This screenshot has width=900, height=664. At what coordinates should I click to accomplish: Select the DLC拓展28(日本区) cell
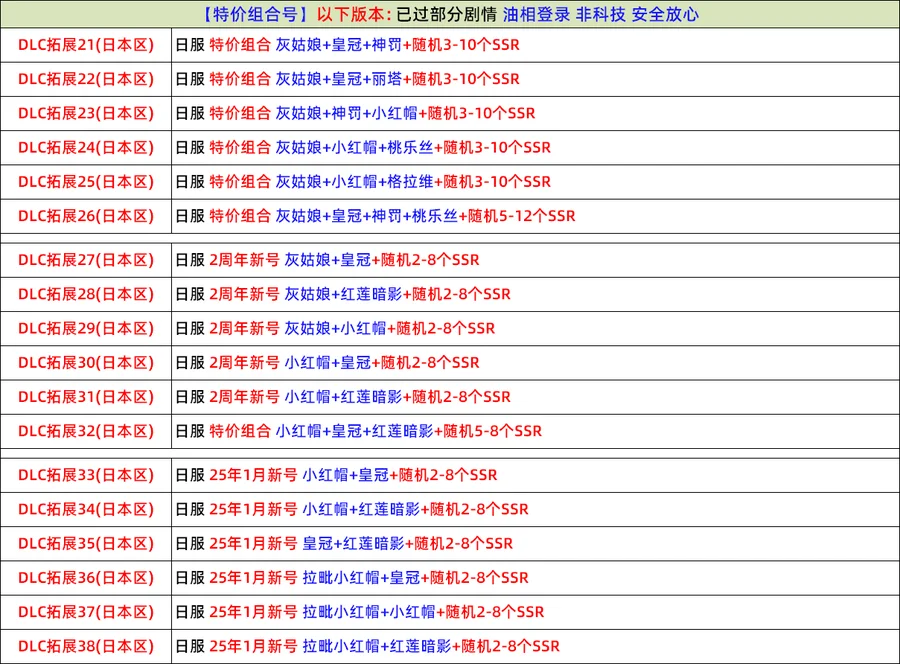tap(86, 294)
